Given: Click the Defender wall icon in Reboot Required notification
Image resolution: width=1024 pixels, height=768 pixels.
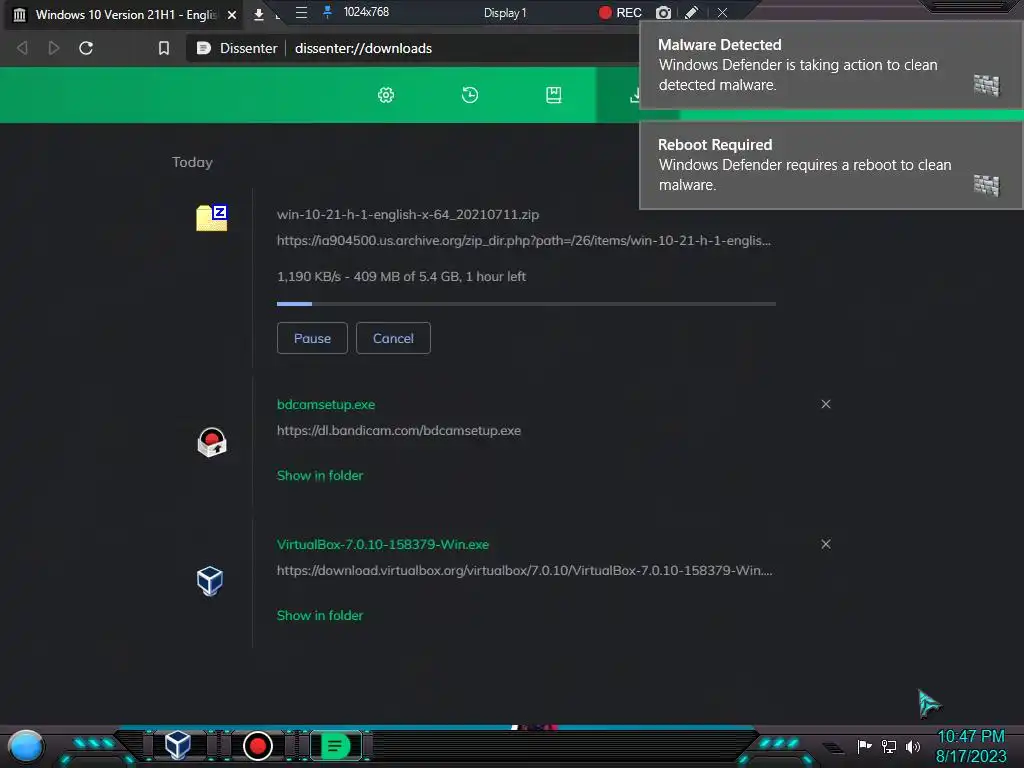Looking at the screenshot, I should [x=987, y=185].
